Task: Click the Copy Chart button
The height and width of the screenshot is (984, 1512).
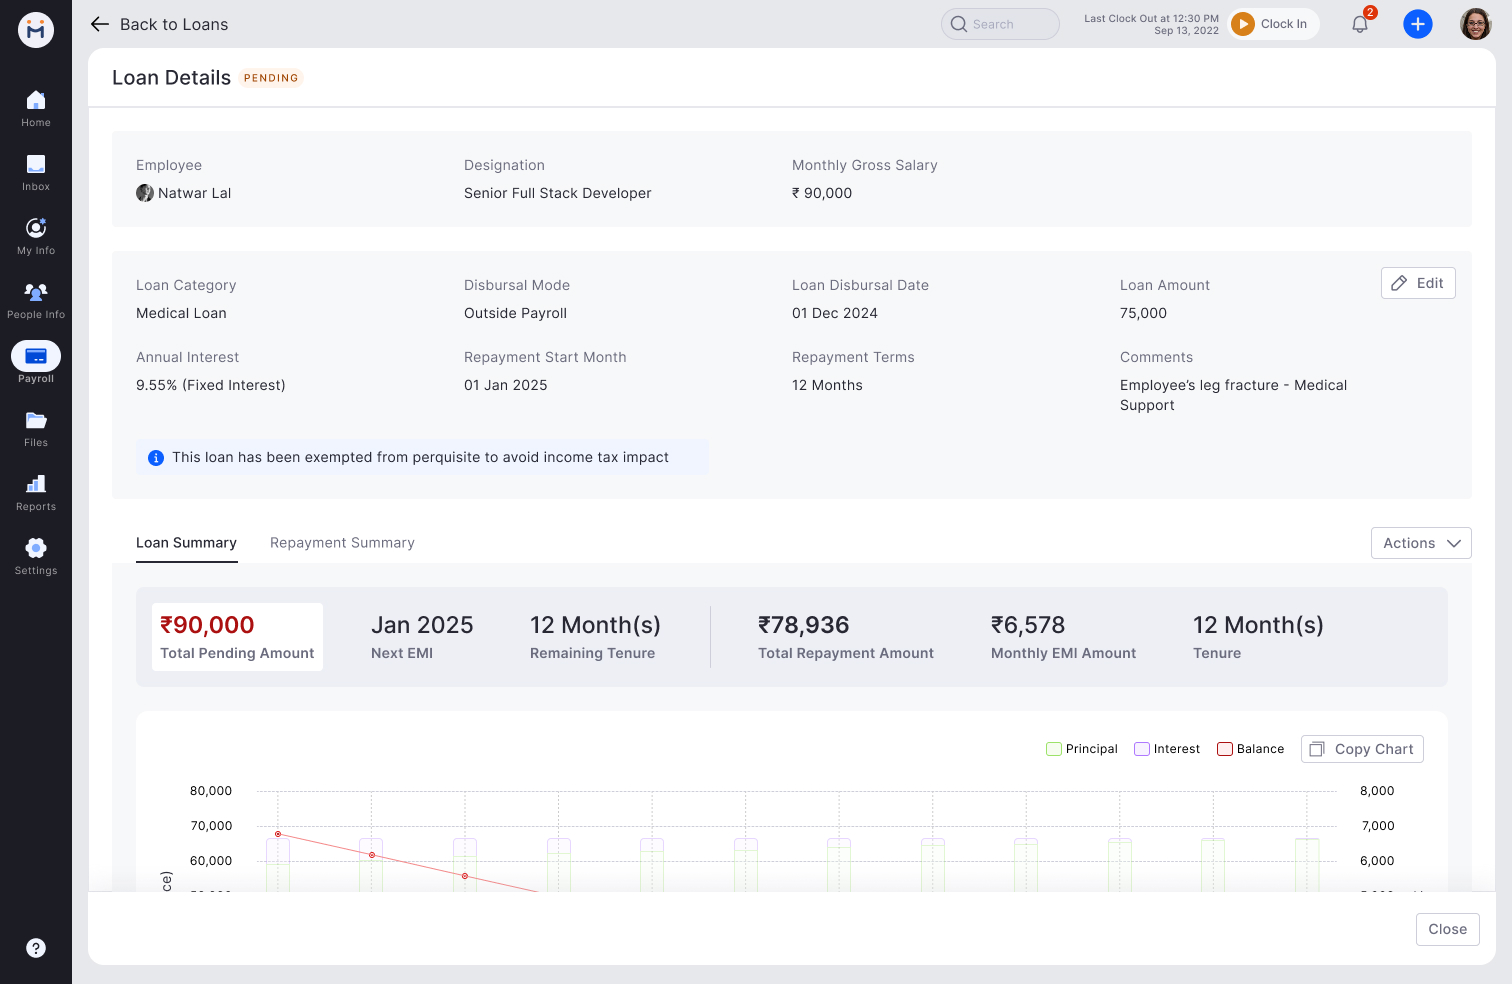Action: (1362, 748)
